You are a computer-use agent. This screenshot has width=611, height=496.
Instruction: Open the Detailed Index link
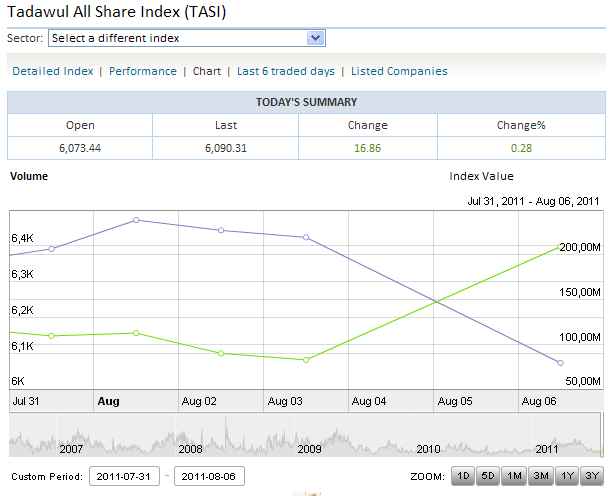[x=53, y=71]
